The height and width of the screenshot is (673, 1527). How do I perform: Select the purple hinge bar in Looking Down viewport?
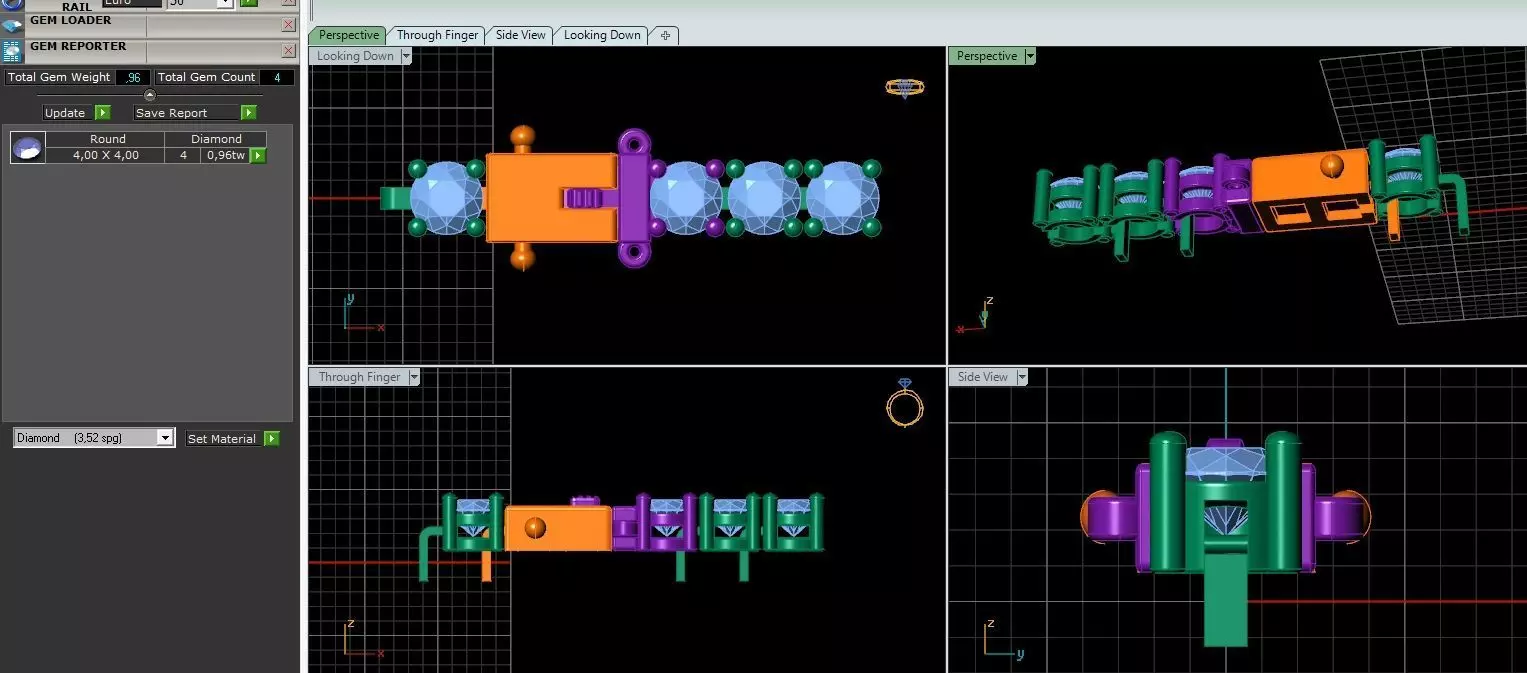point(634,198)
